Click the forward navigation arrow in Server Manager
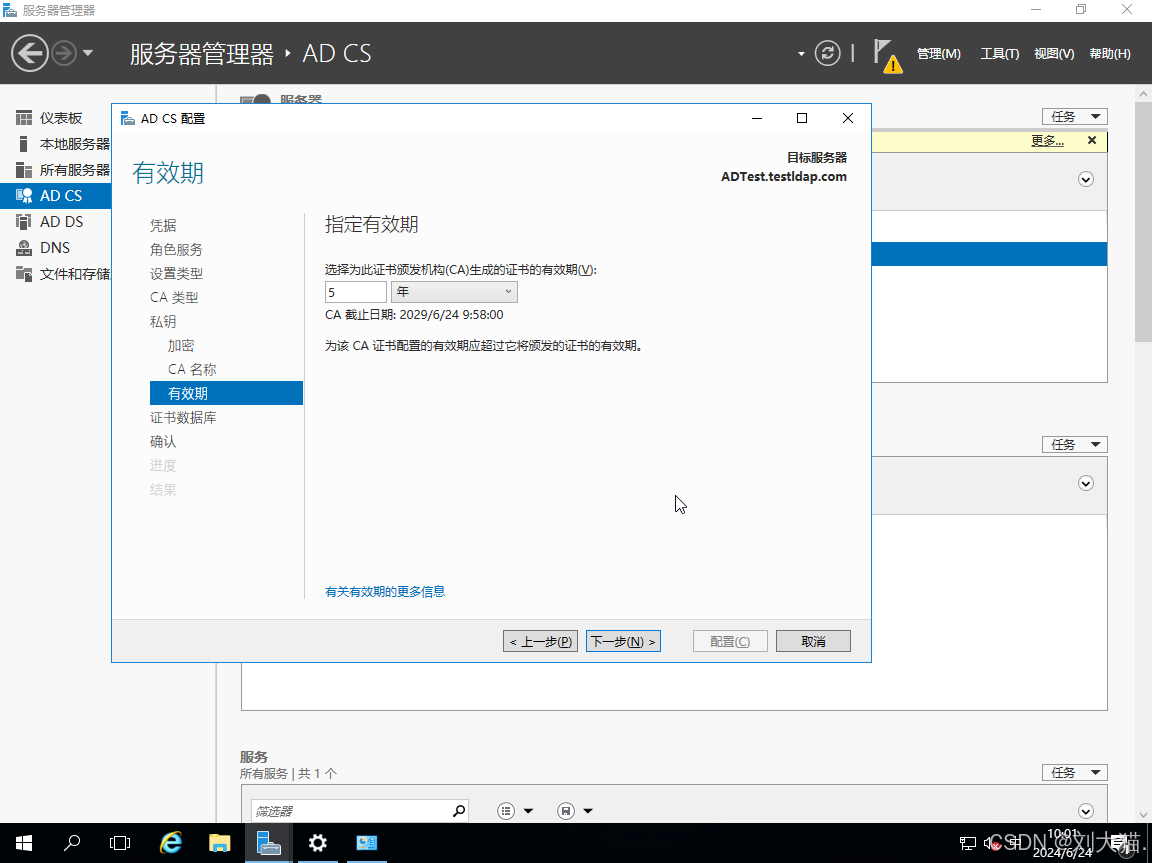 [x=65, y=53]
